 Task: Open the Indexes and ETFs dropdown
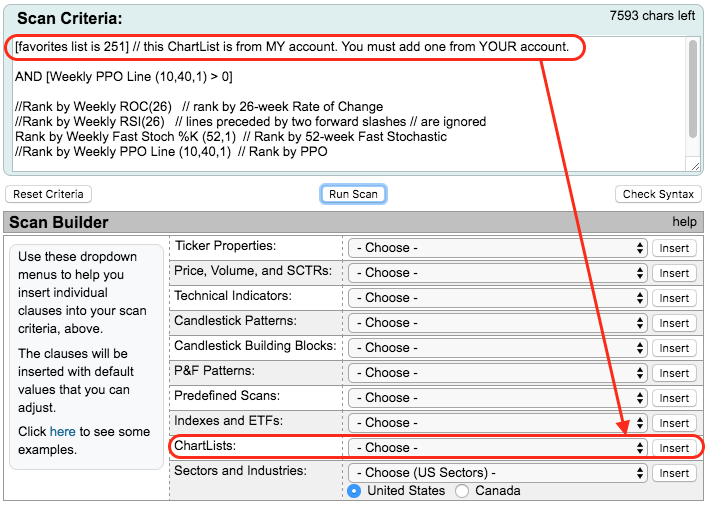pyautogui.click(x=497, y=422)
